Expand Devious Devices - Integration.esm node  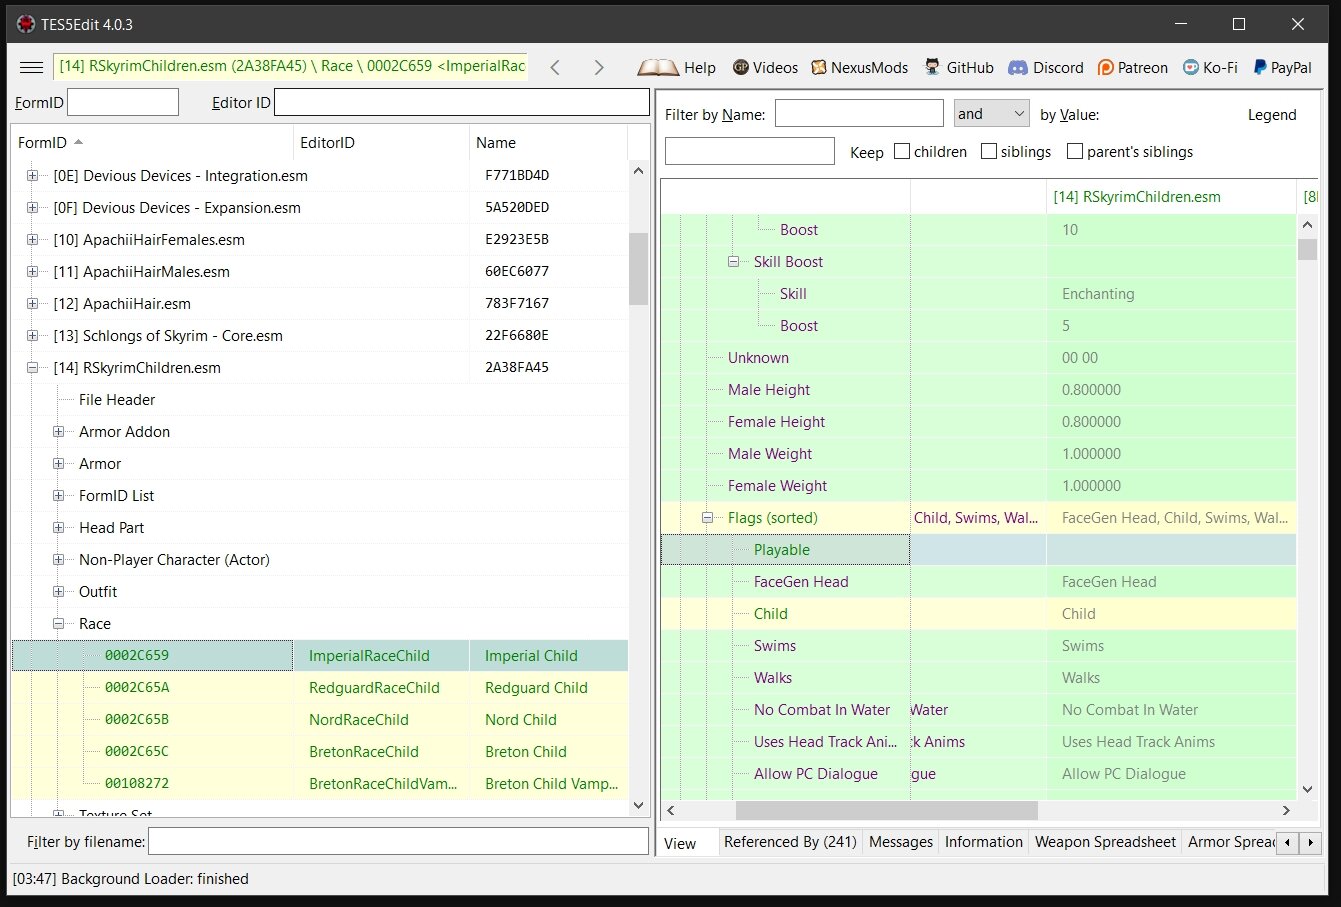(32, 175)
